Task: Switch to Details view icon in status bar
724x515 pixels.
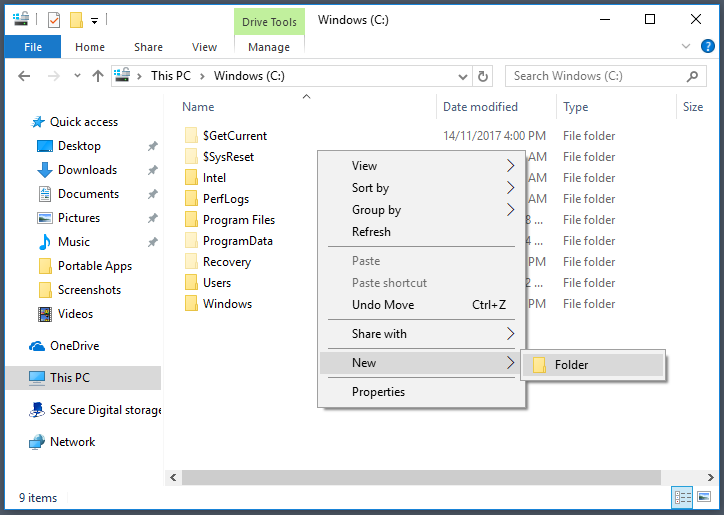Action: pyautogui.click(x=682, y=497)
